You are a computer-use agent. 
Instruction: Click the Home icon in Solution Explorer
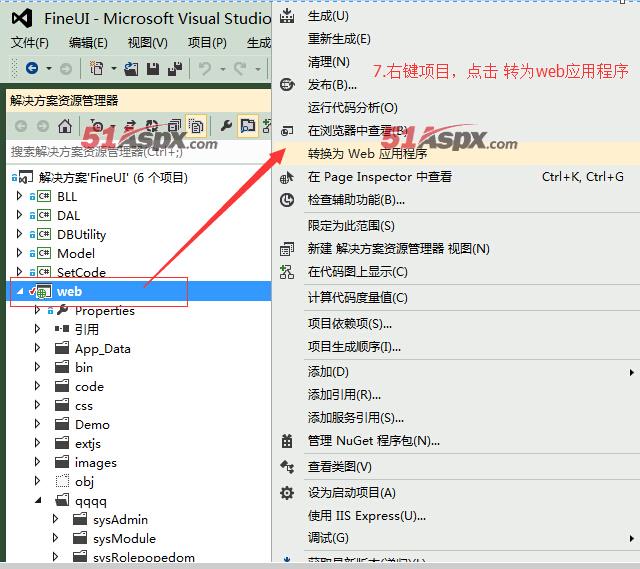click(65, 126)
